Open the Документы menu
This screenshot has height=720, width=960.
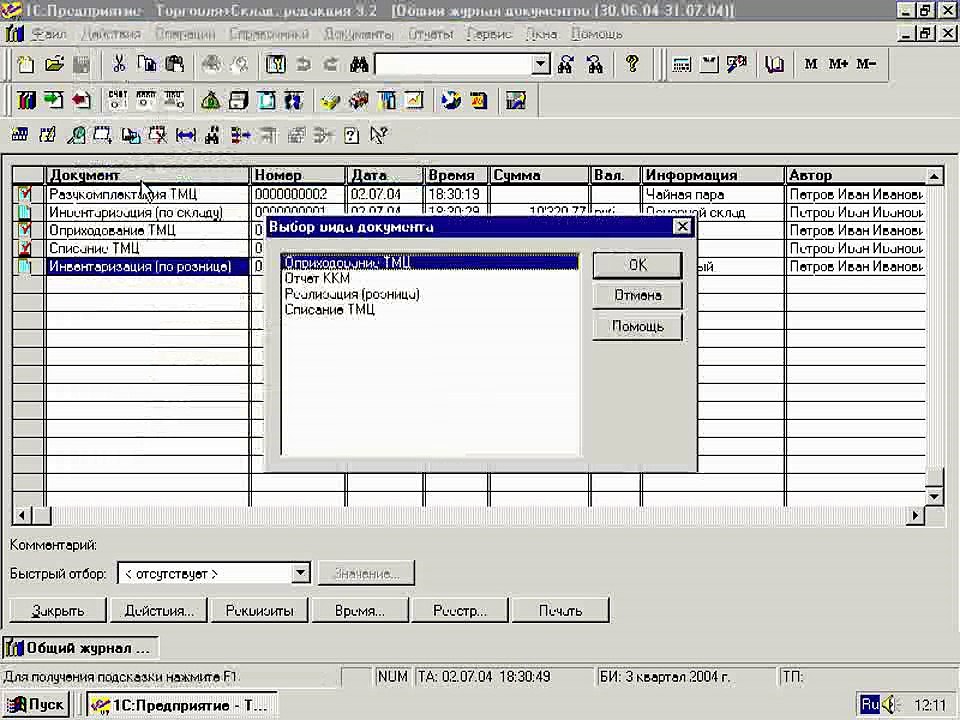click(358, 34)
